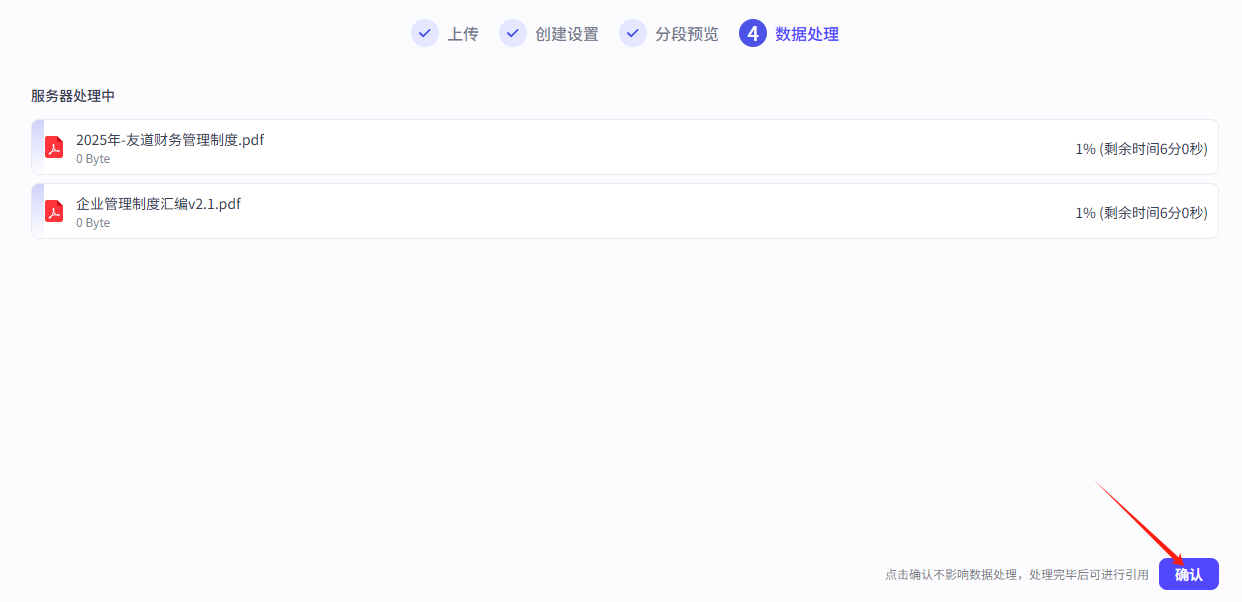1242x602 pixels.
Task: Click progress text for 2025年-友道财务管理制度.pdf
Action: 1141,149
